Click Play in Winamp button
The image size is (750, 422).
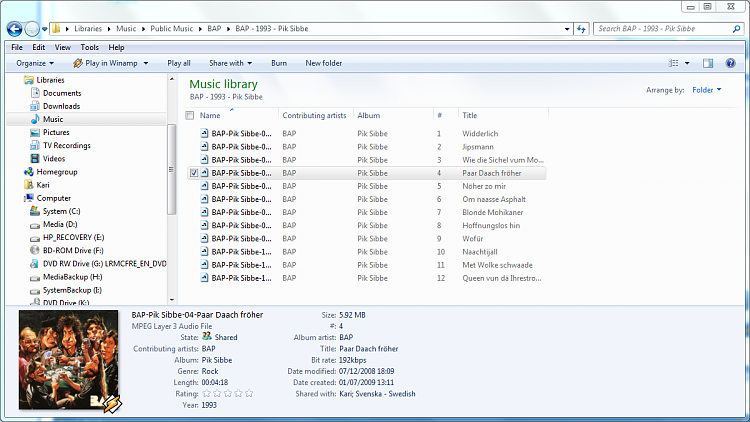coord(105,63)
